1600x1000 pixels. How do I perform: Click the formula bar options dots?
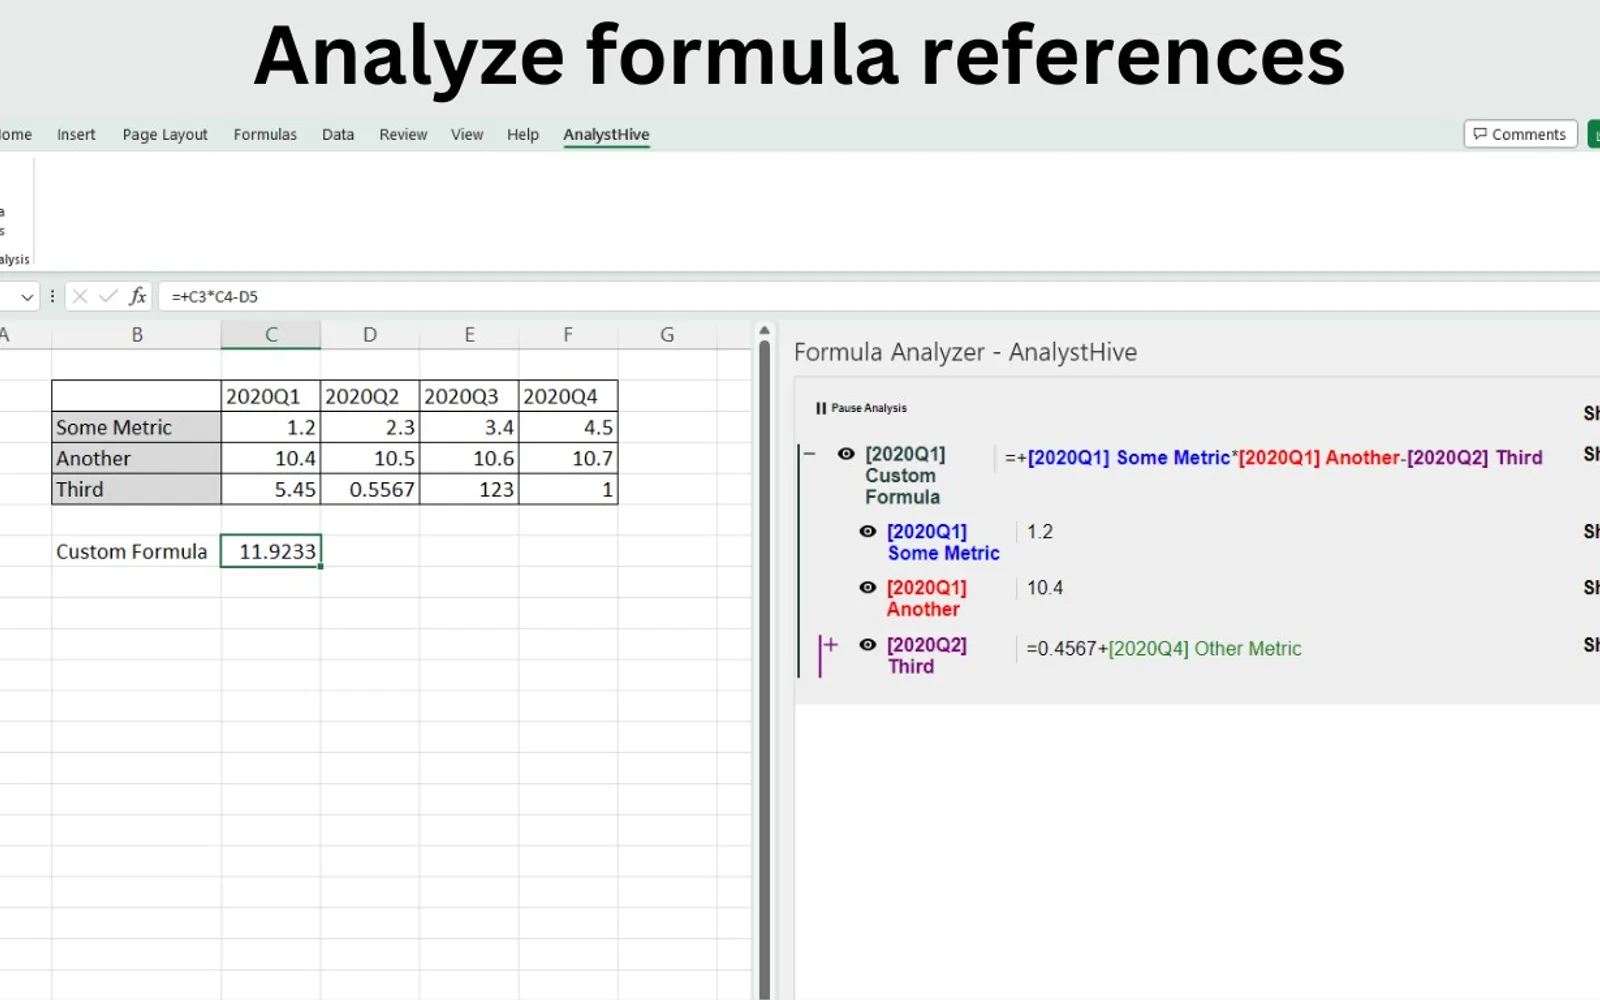click(x=52, y=296)
